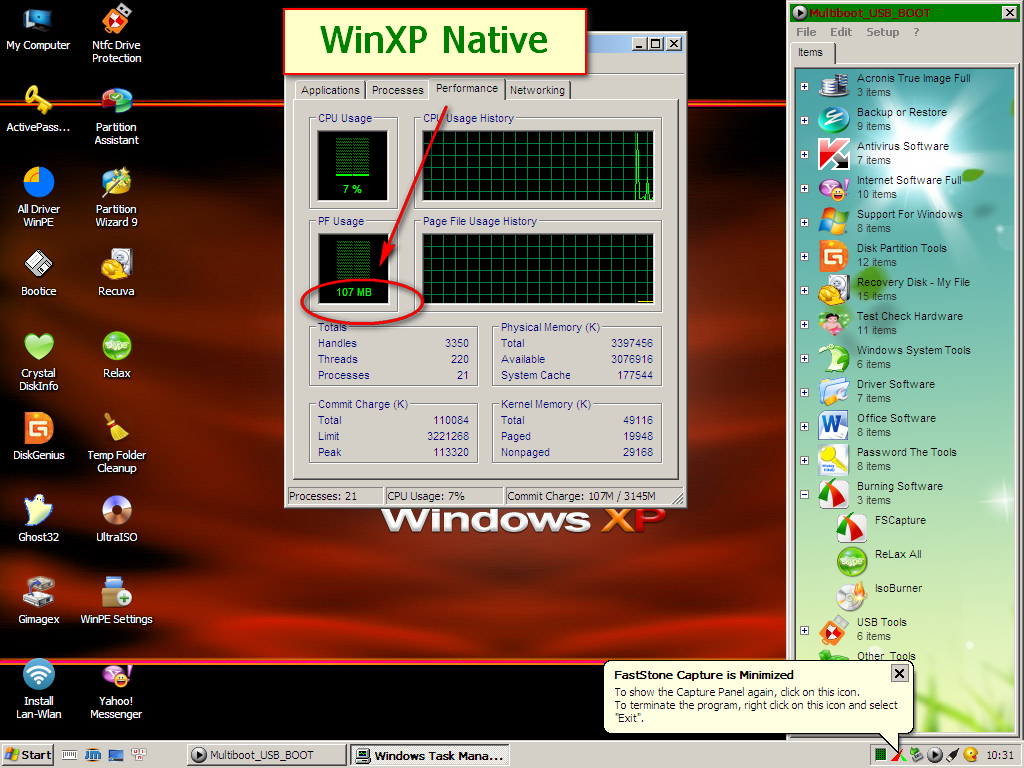Image resolution: width=1024 pixels, height=768 pixels.
Task: Click the CPU Usage History graph
Action: point(537,165)
